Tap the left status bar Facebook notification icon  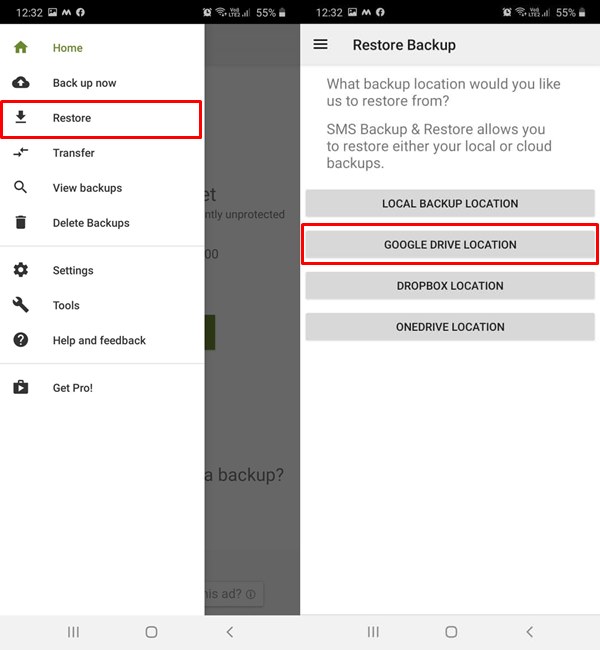pos(80,12)
